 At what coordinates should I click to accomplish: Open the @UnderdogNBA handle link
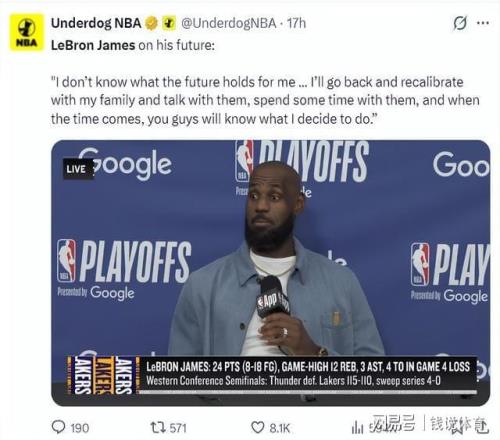point(228,23)
